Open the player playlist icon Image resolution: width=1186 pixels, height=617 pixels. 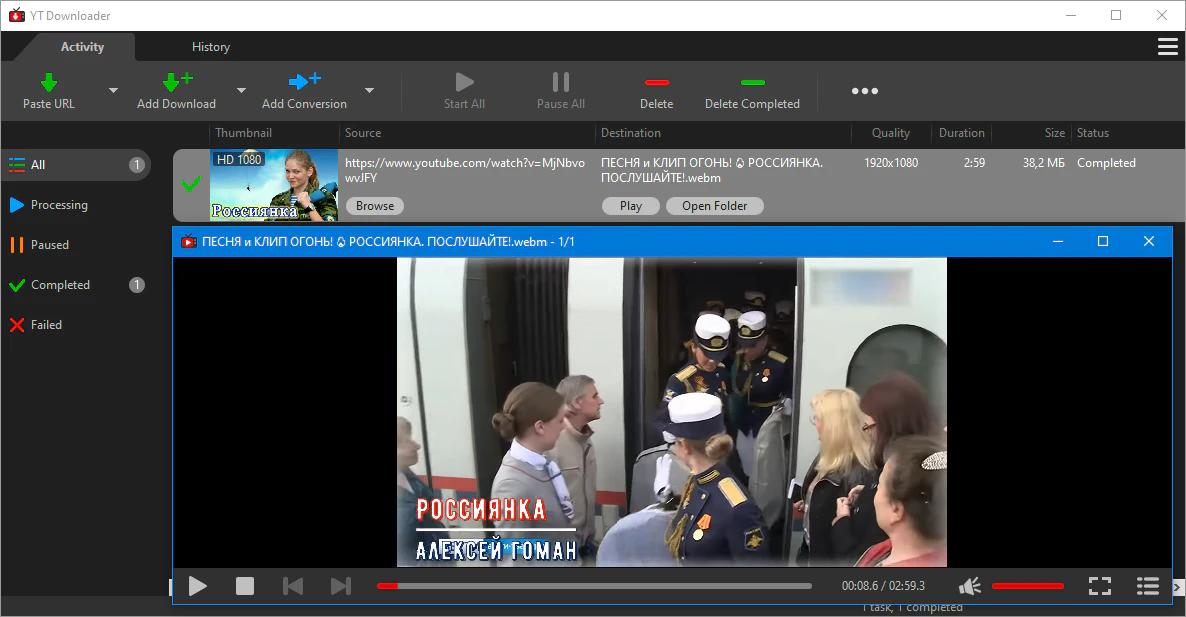tap(1148, 586)
